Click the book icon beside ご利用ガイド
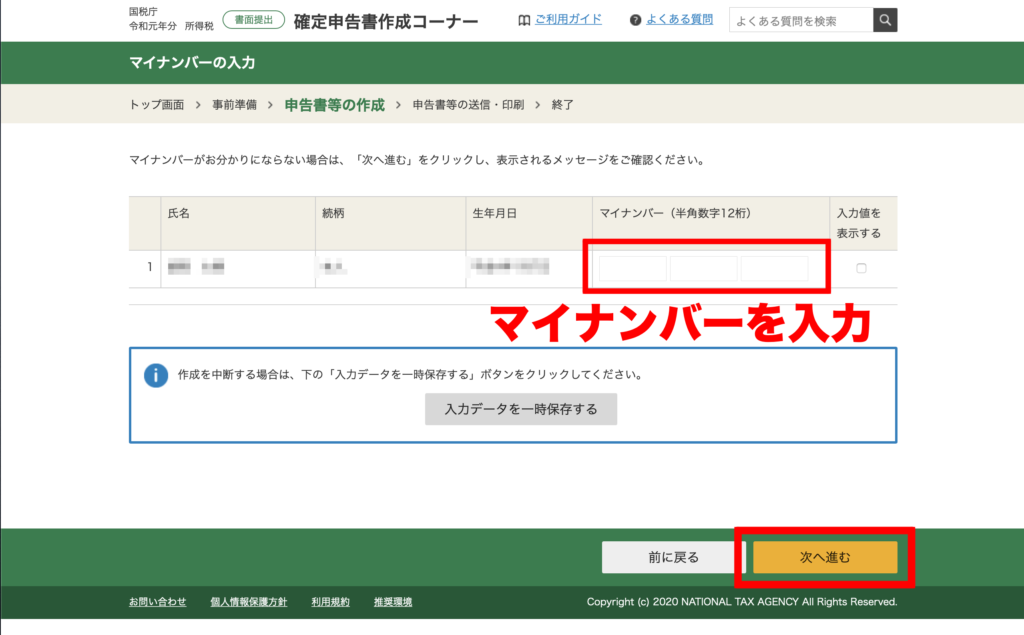 524,20
